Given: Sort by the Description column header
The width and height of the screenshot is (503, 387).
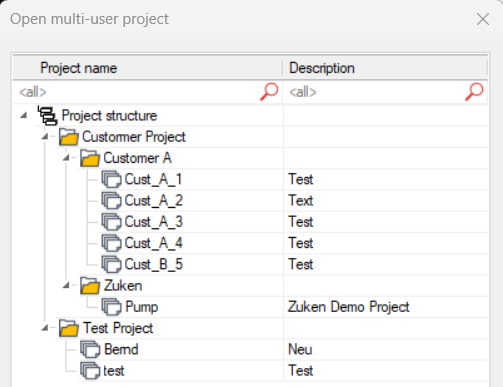Looking at the screenshot, I should pyautogui.click(x=385, y=68).
